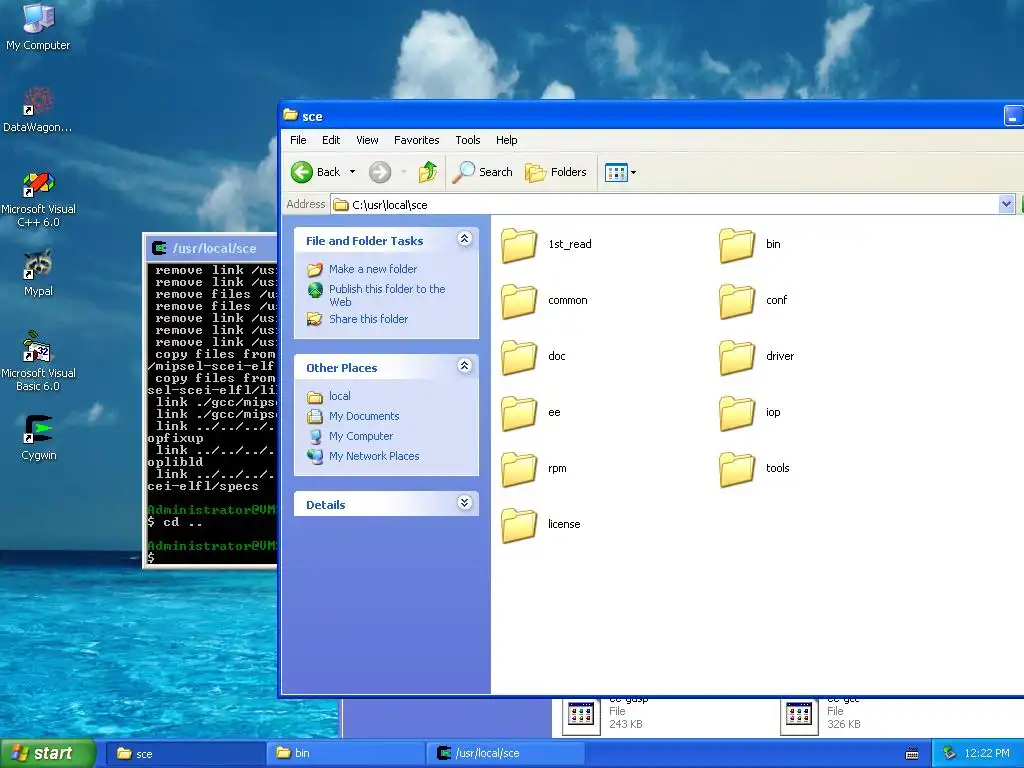Select Microsoft Visual C++ 6.0 shortcut
The width and height of the screenshot is (1024, 768).
tap(38, 200)
